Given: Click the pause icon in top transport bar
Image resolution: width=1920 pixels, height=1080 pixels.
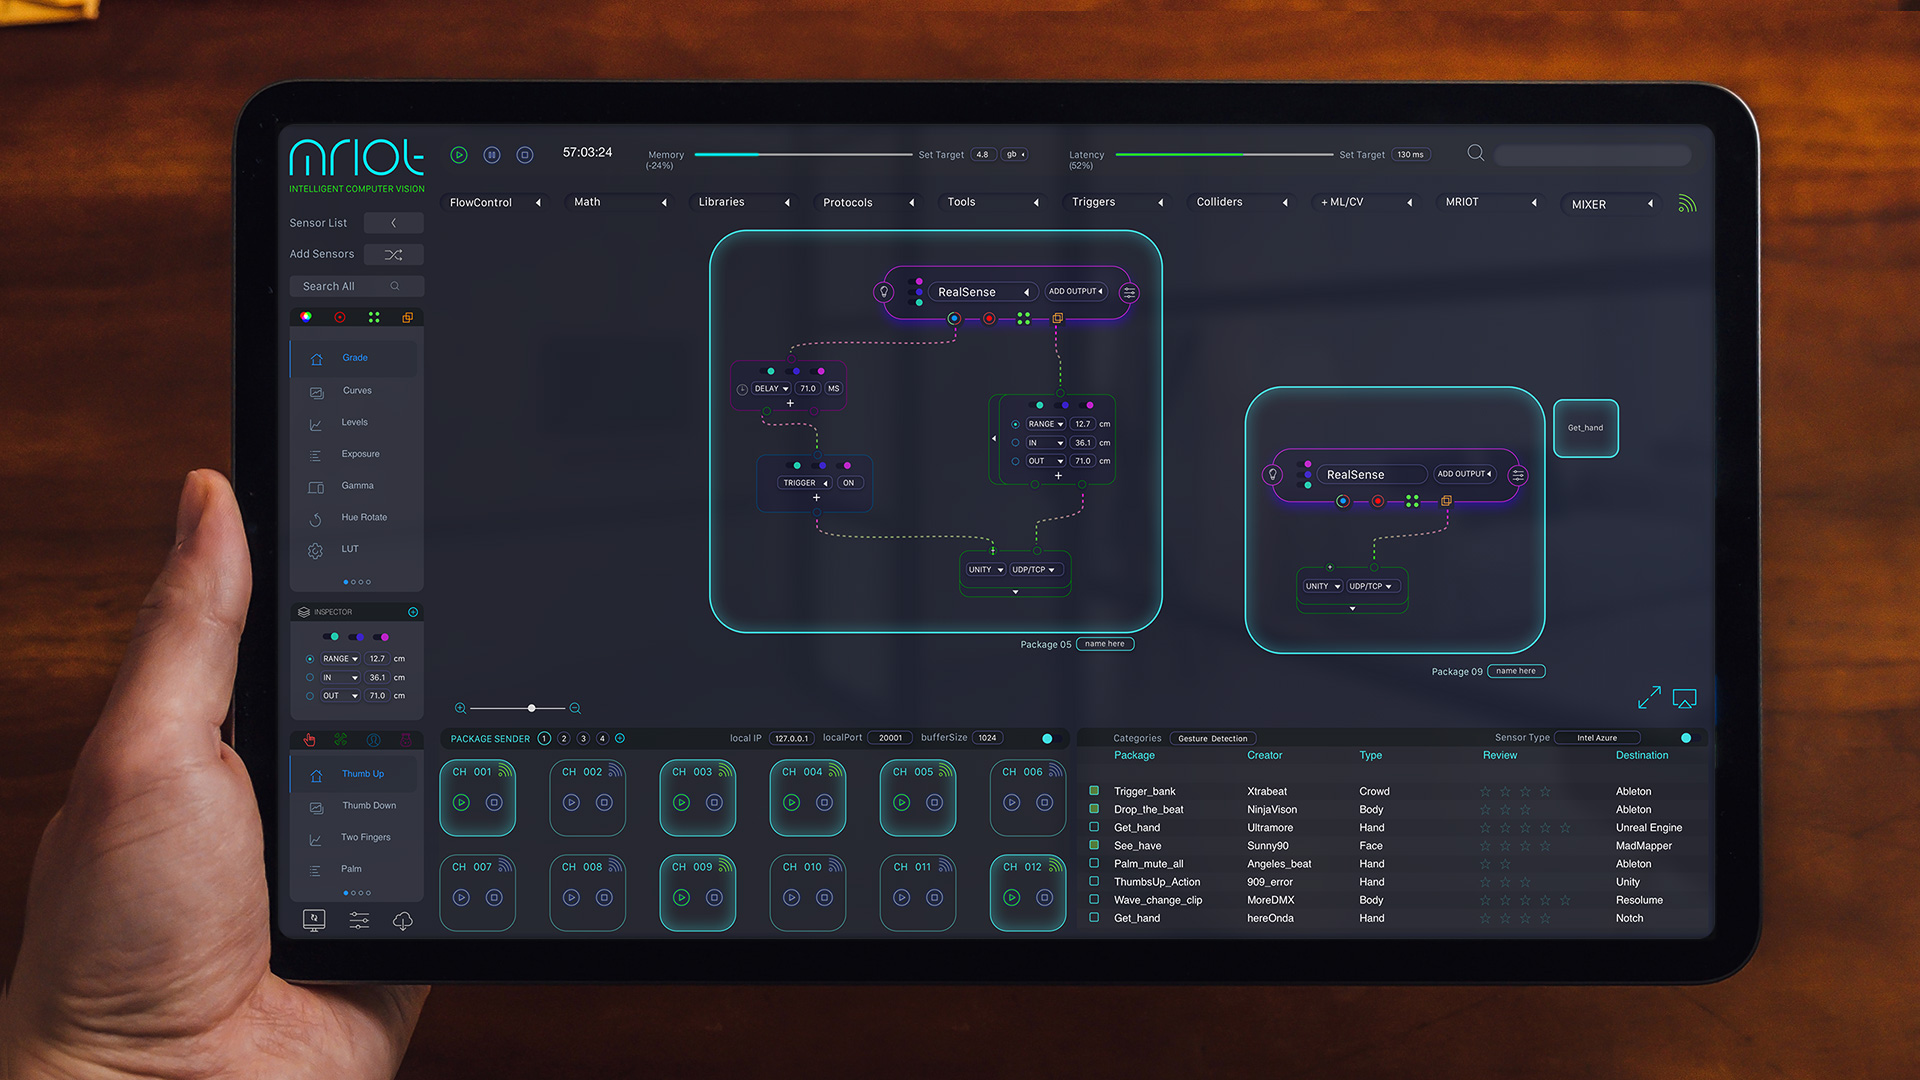Looking at the screenshot, I should click(x=492, y=155).
